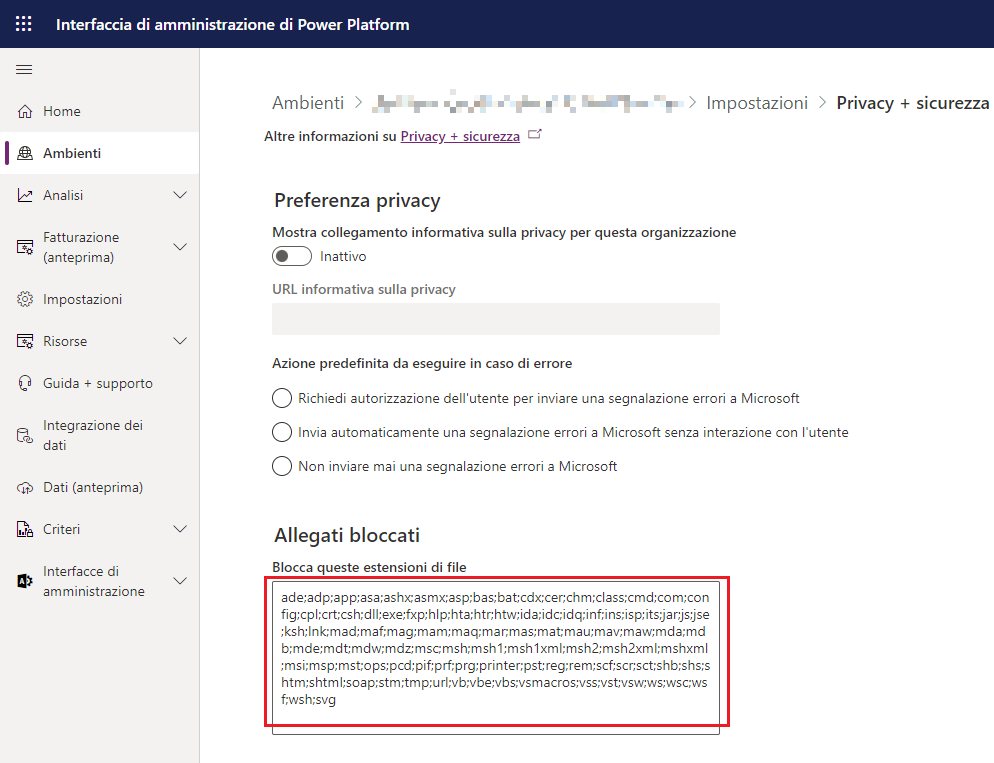Click the Interfacce di amministrazione icon

click(x=25, y=581)
